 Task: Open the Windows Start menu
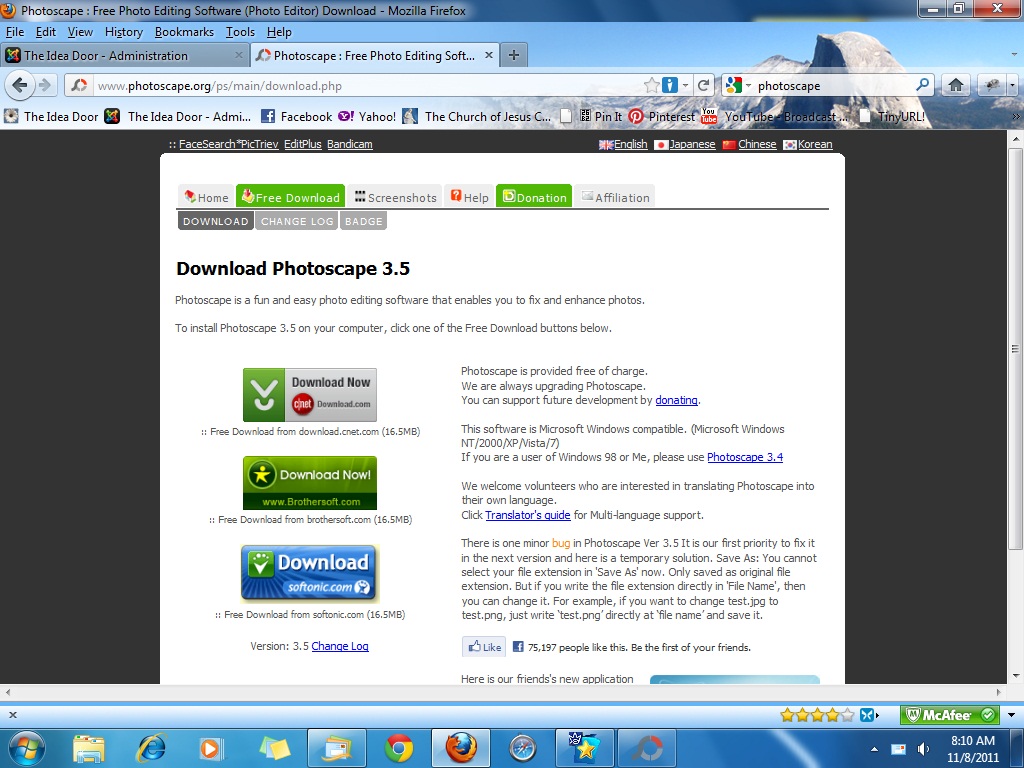pyautogui.click(x=27, y=748)
